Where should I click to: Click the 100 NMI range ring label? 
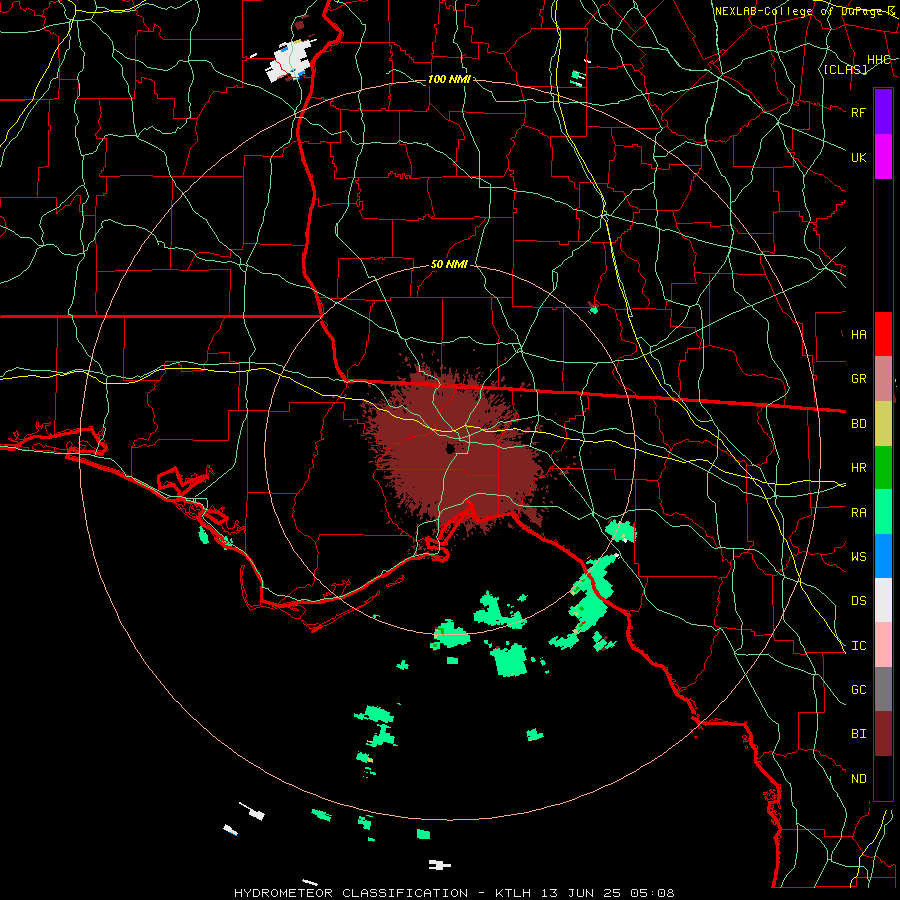click(449, 79)
